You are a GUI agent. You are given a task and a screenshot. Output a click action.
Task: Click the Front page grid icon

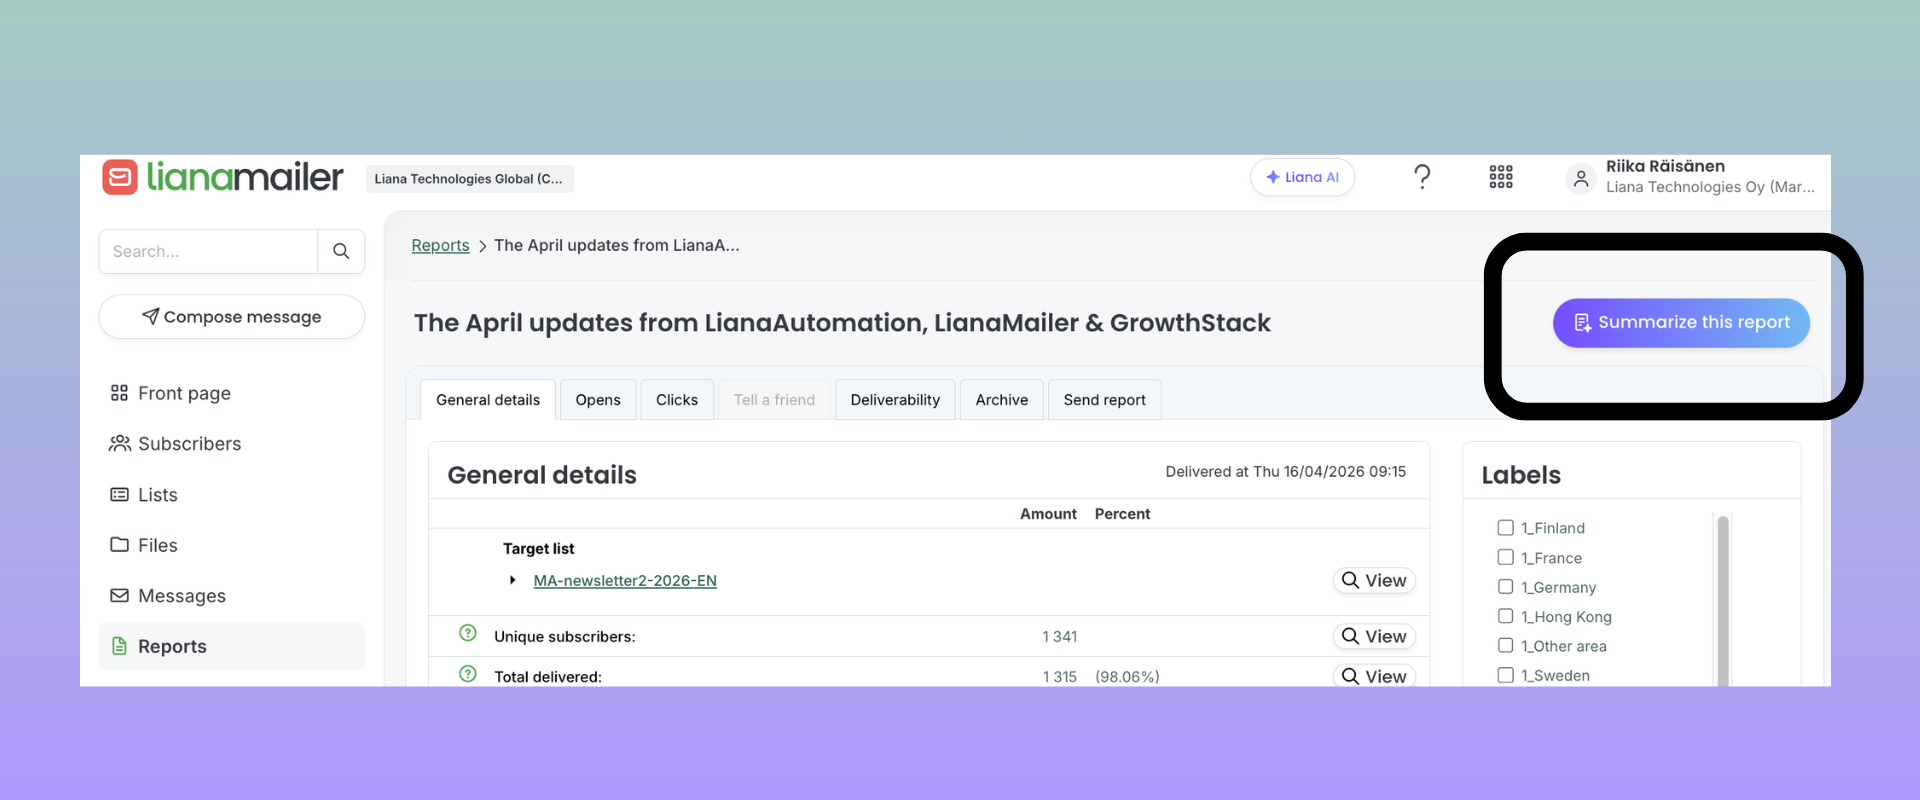[119, 393]
